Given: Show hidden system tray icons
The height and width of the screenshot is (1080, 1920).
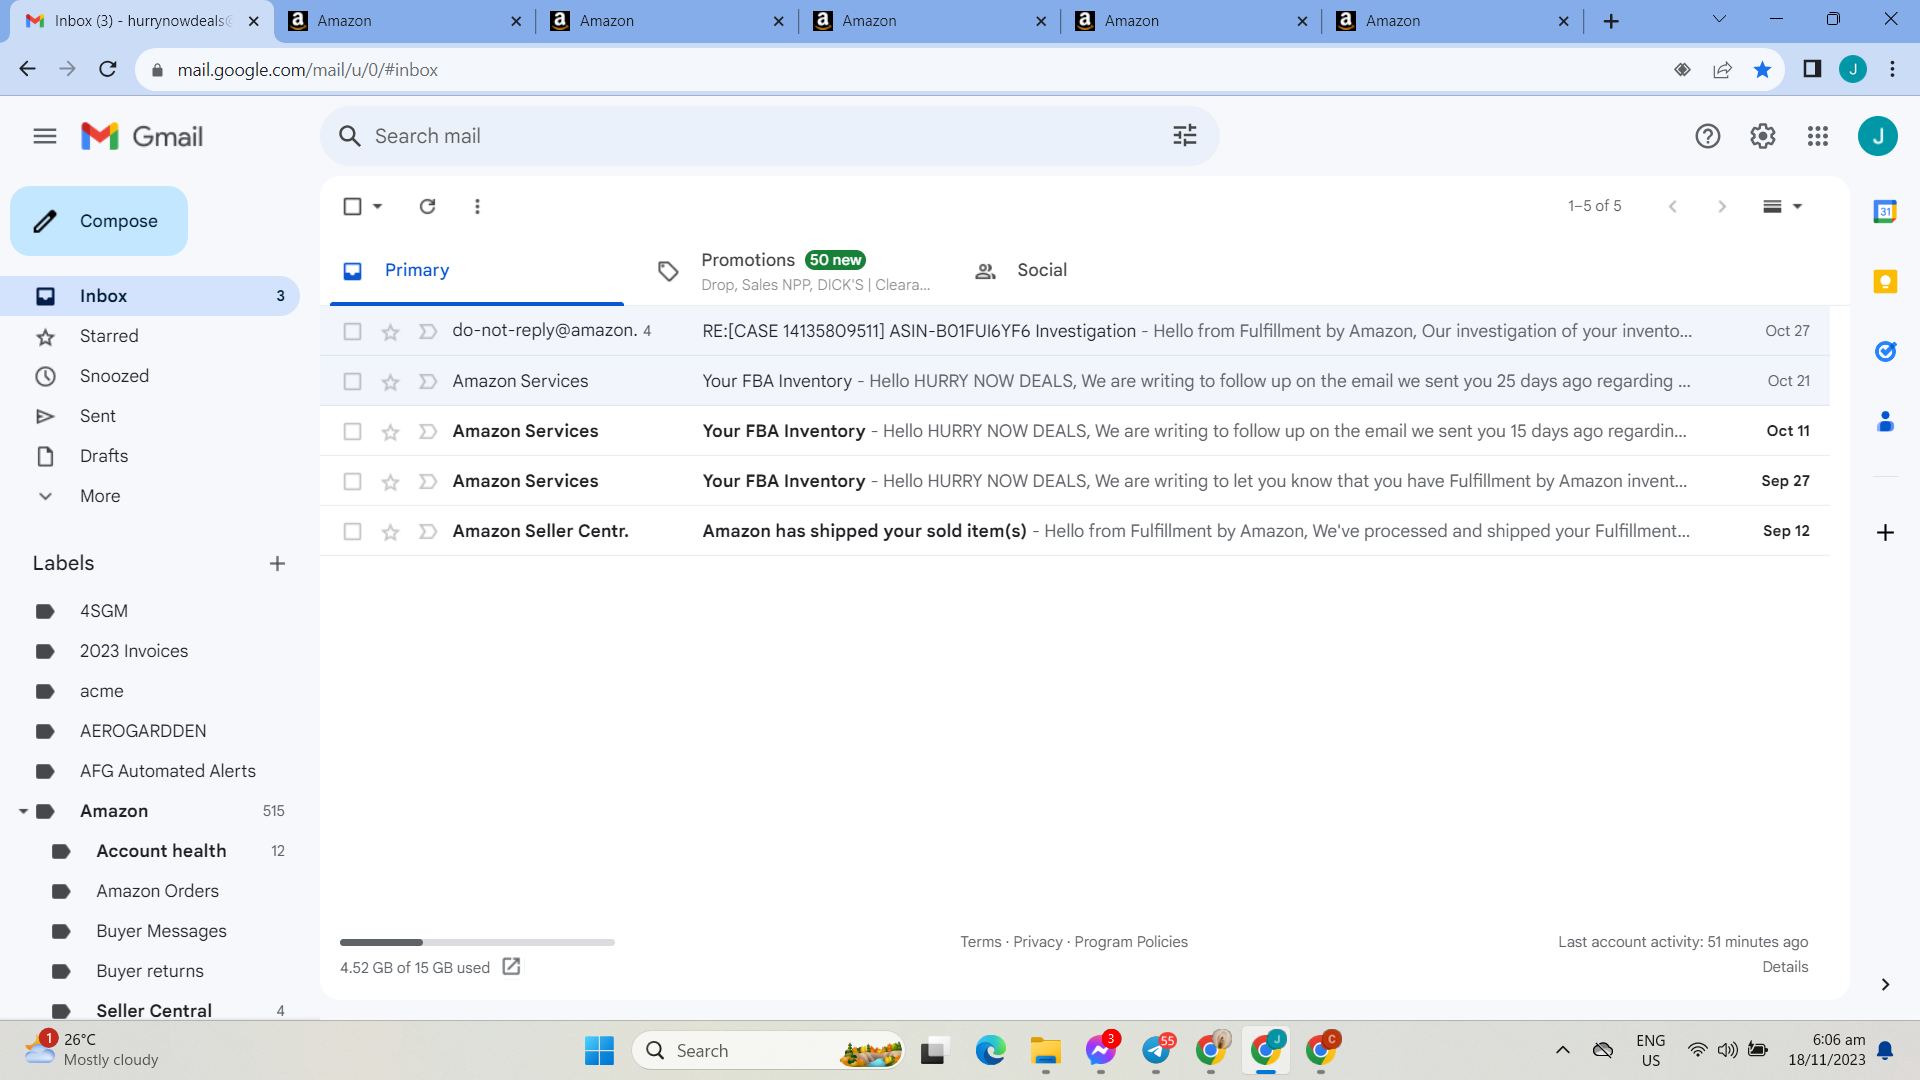Looking at the screenshot, I should point(1563,1050).
